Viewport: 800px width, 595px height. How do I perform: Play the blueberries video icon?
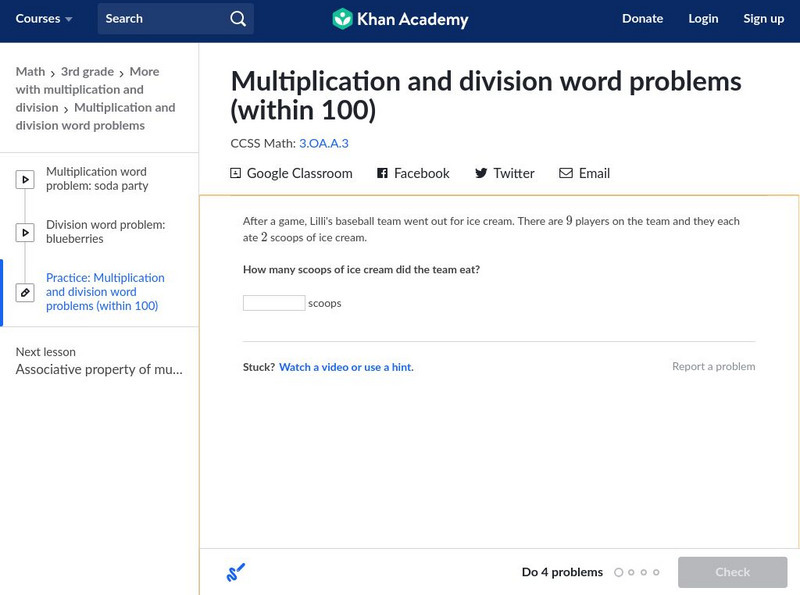coord(25,233)
